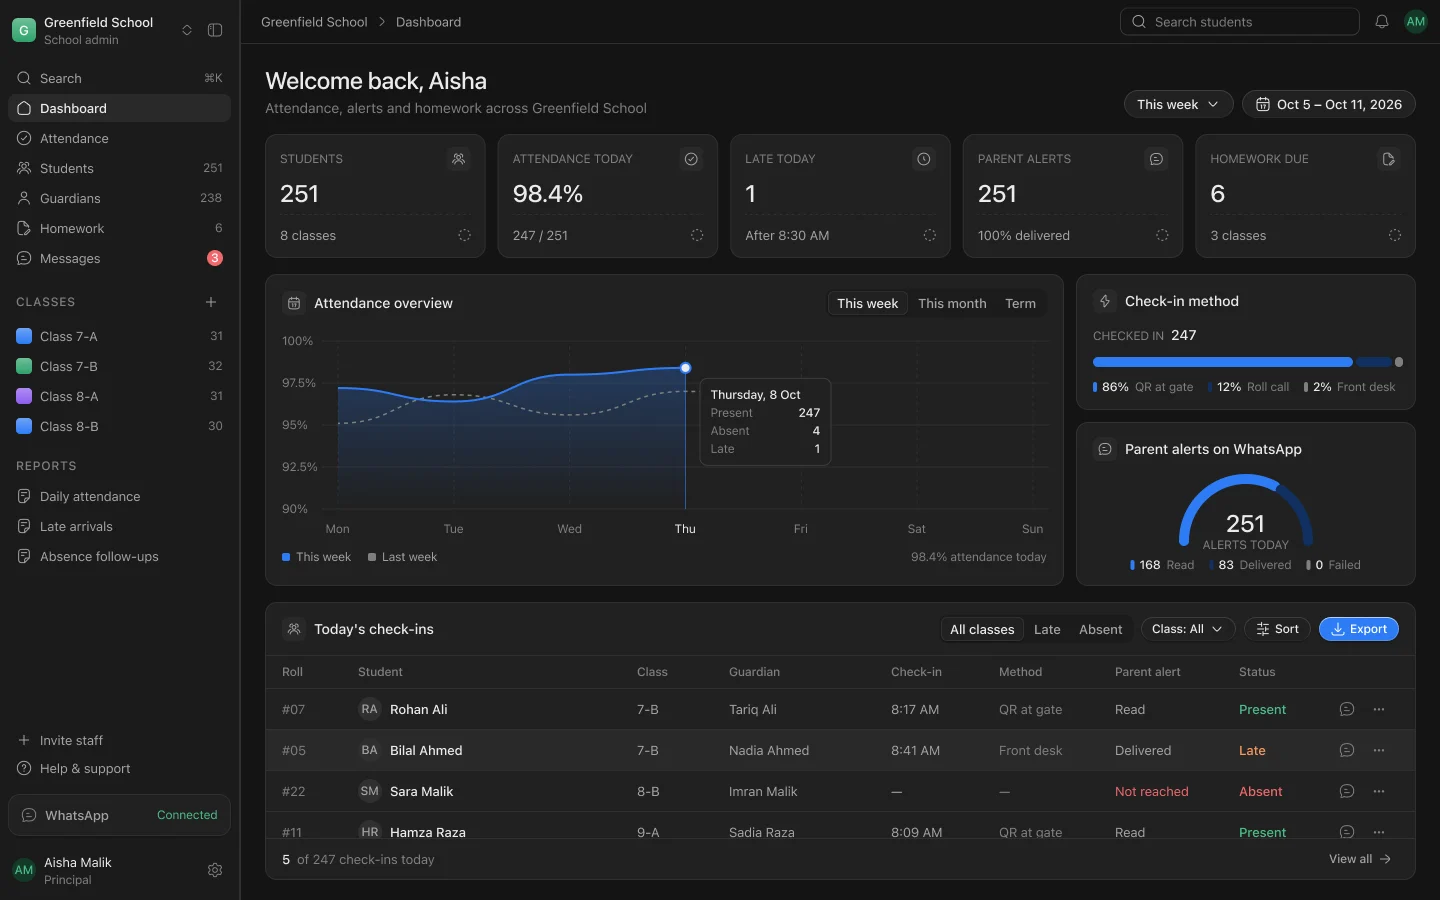Click Invite staff
Image resolution: width=1440 pixels, height=900 pixels.
tap(119, 740)
